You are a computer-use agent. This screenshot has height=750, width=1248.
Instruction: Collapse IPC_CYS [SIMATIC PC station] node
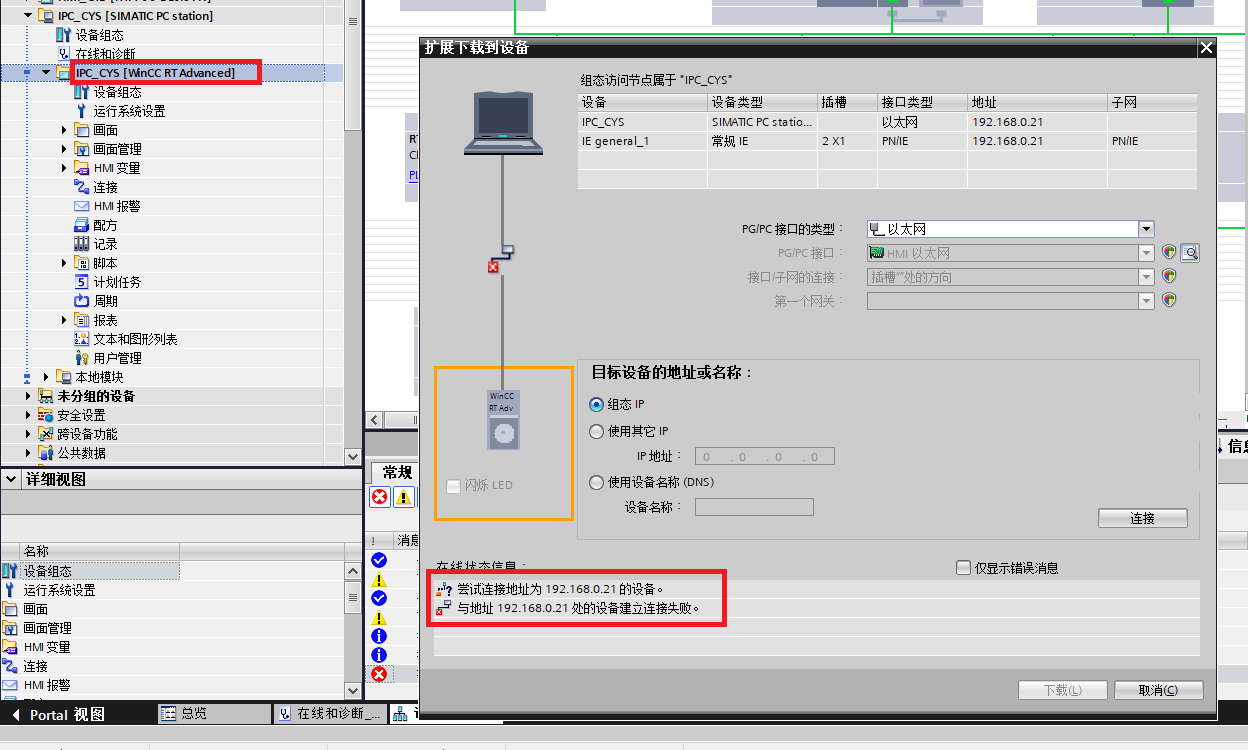[27, 16]
